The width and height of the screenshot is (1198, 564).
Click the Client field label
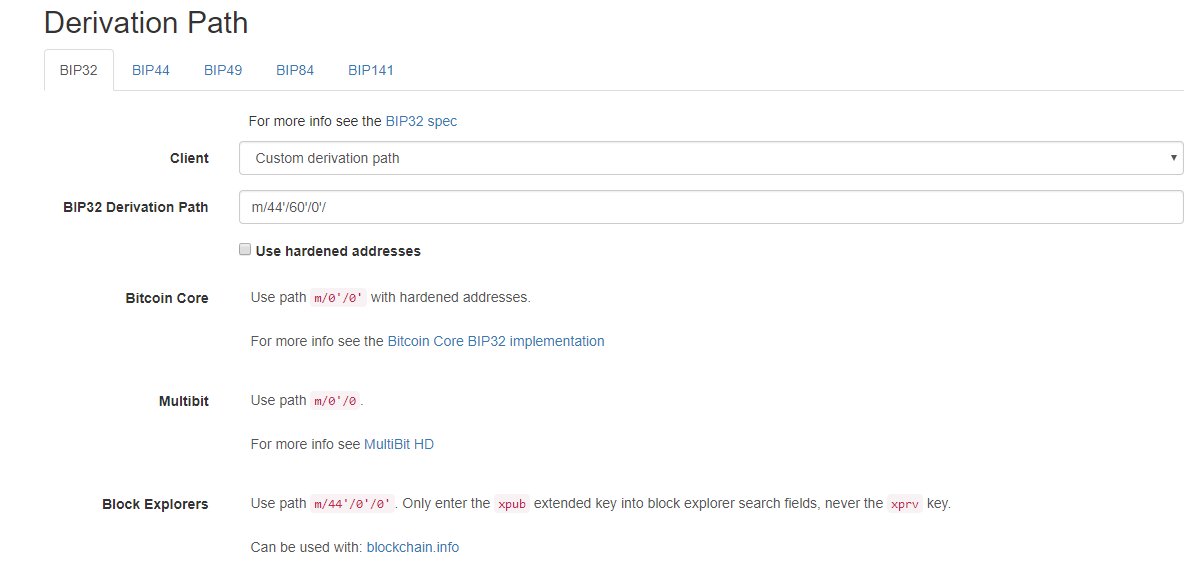(x=189, y=158)
